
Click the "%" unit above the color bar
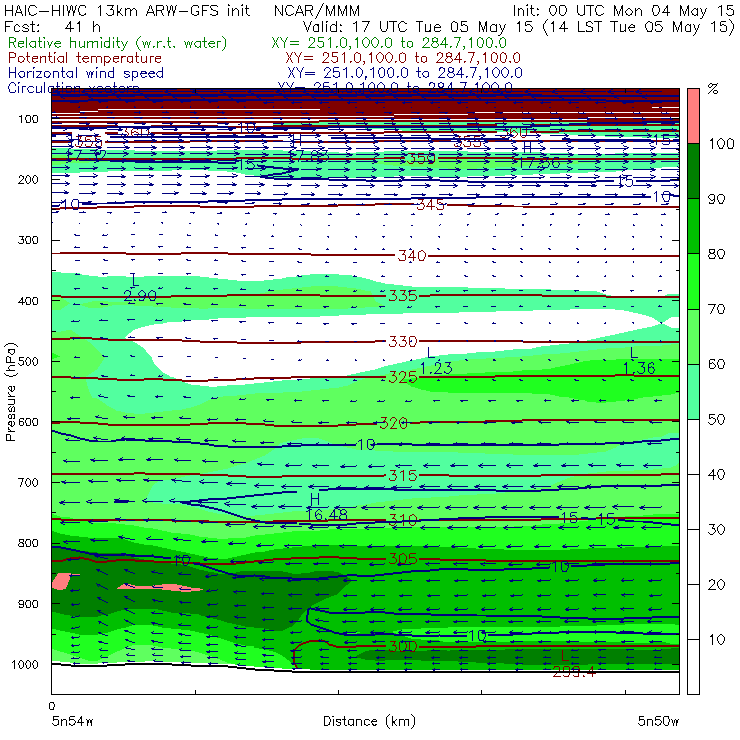pos(713,89)
